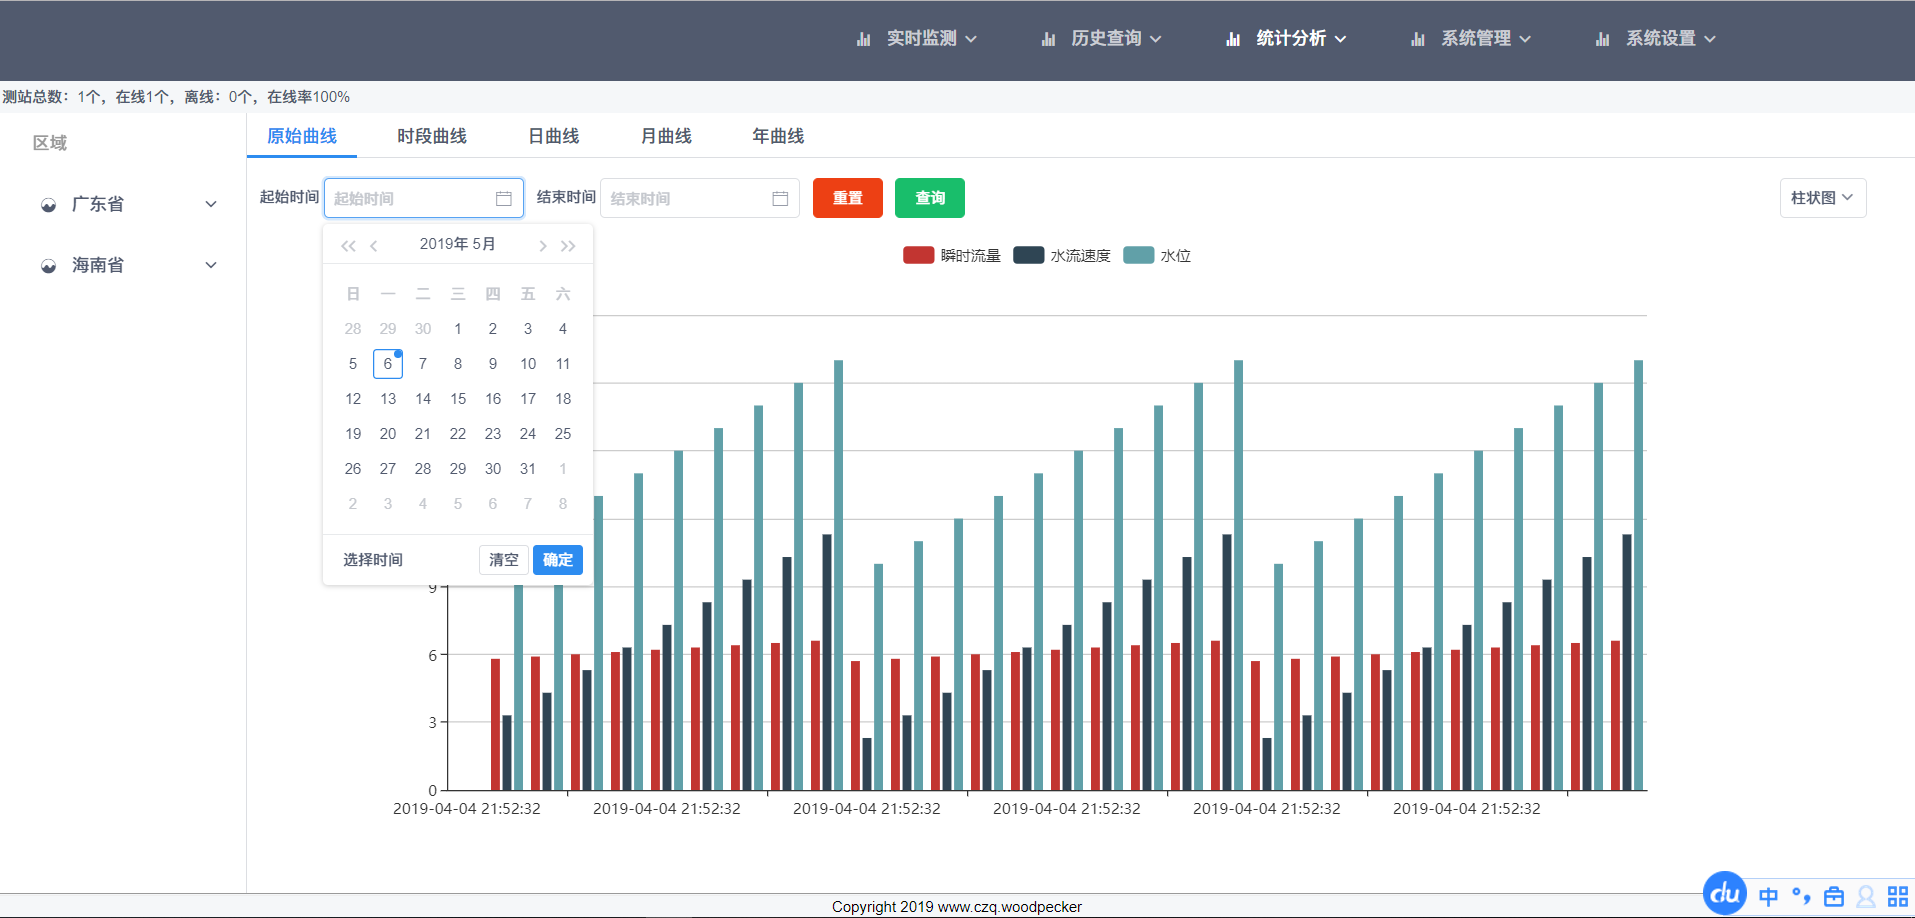
Task: Select date 31 in May calendar
Action: coord(528,469)
